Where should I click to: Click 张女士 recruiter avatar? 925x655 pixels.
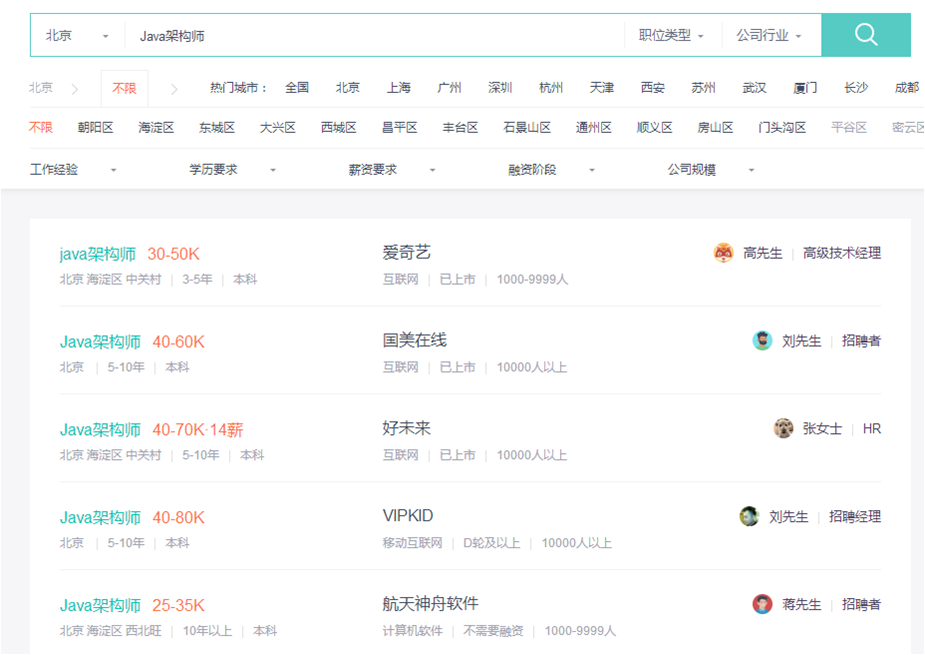pos(783,428)
